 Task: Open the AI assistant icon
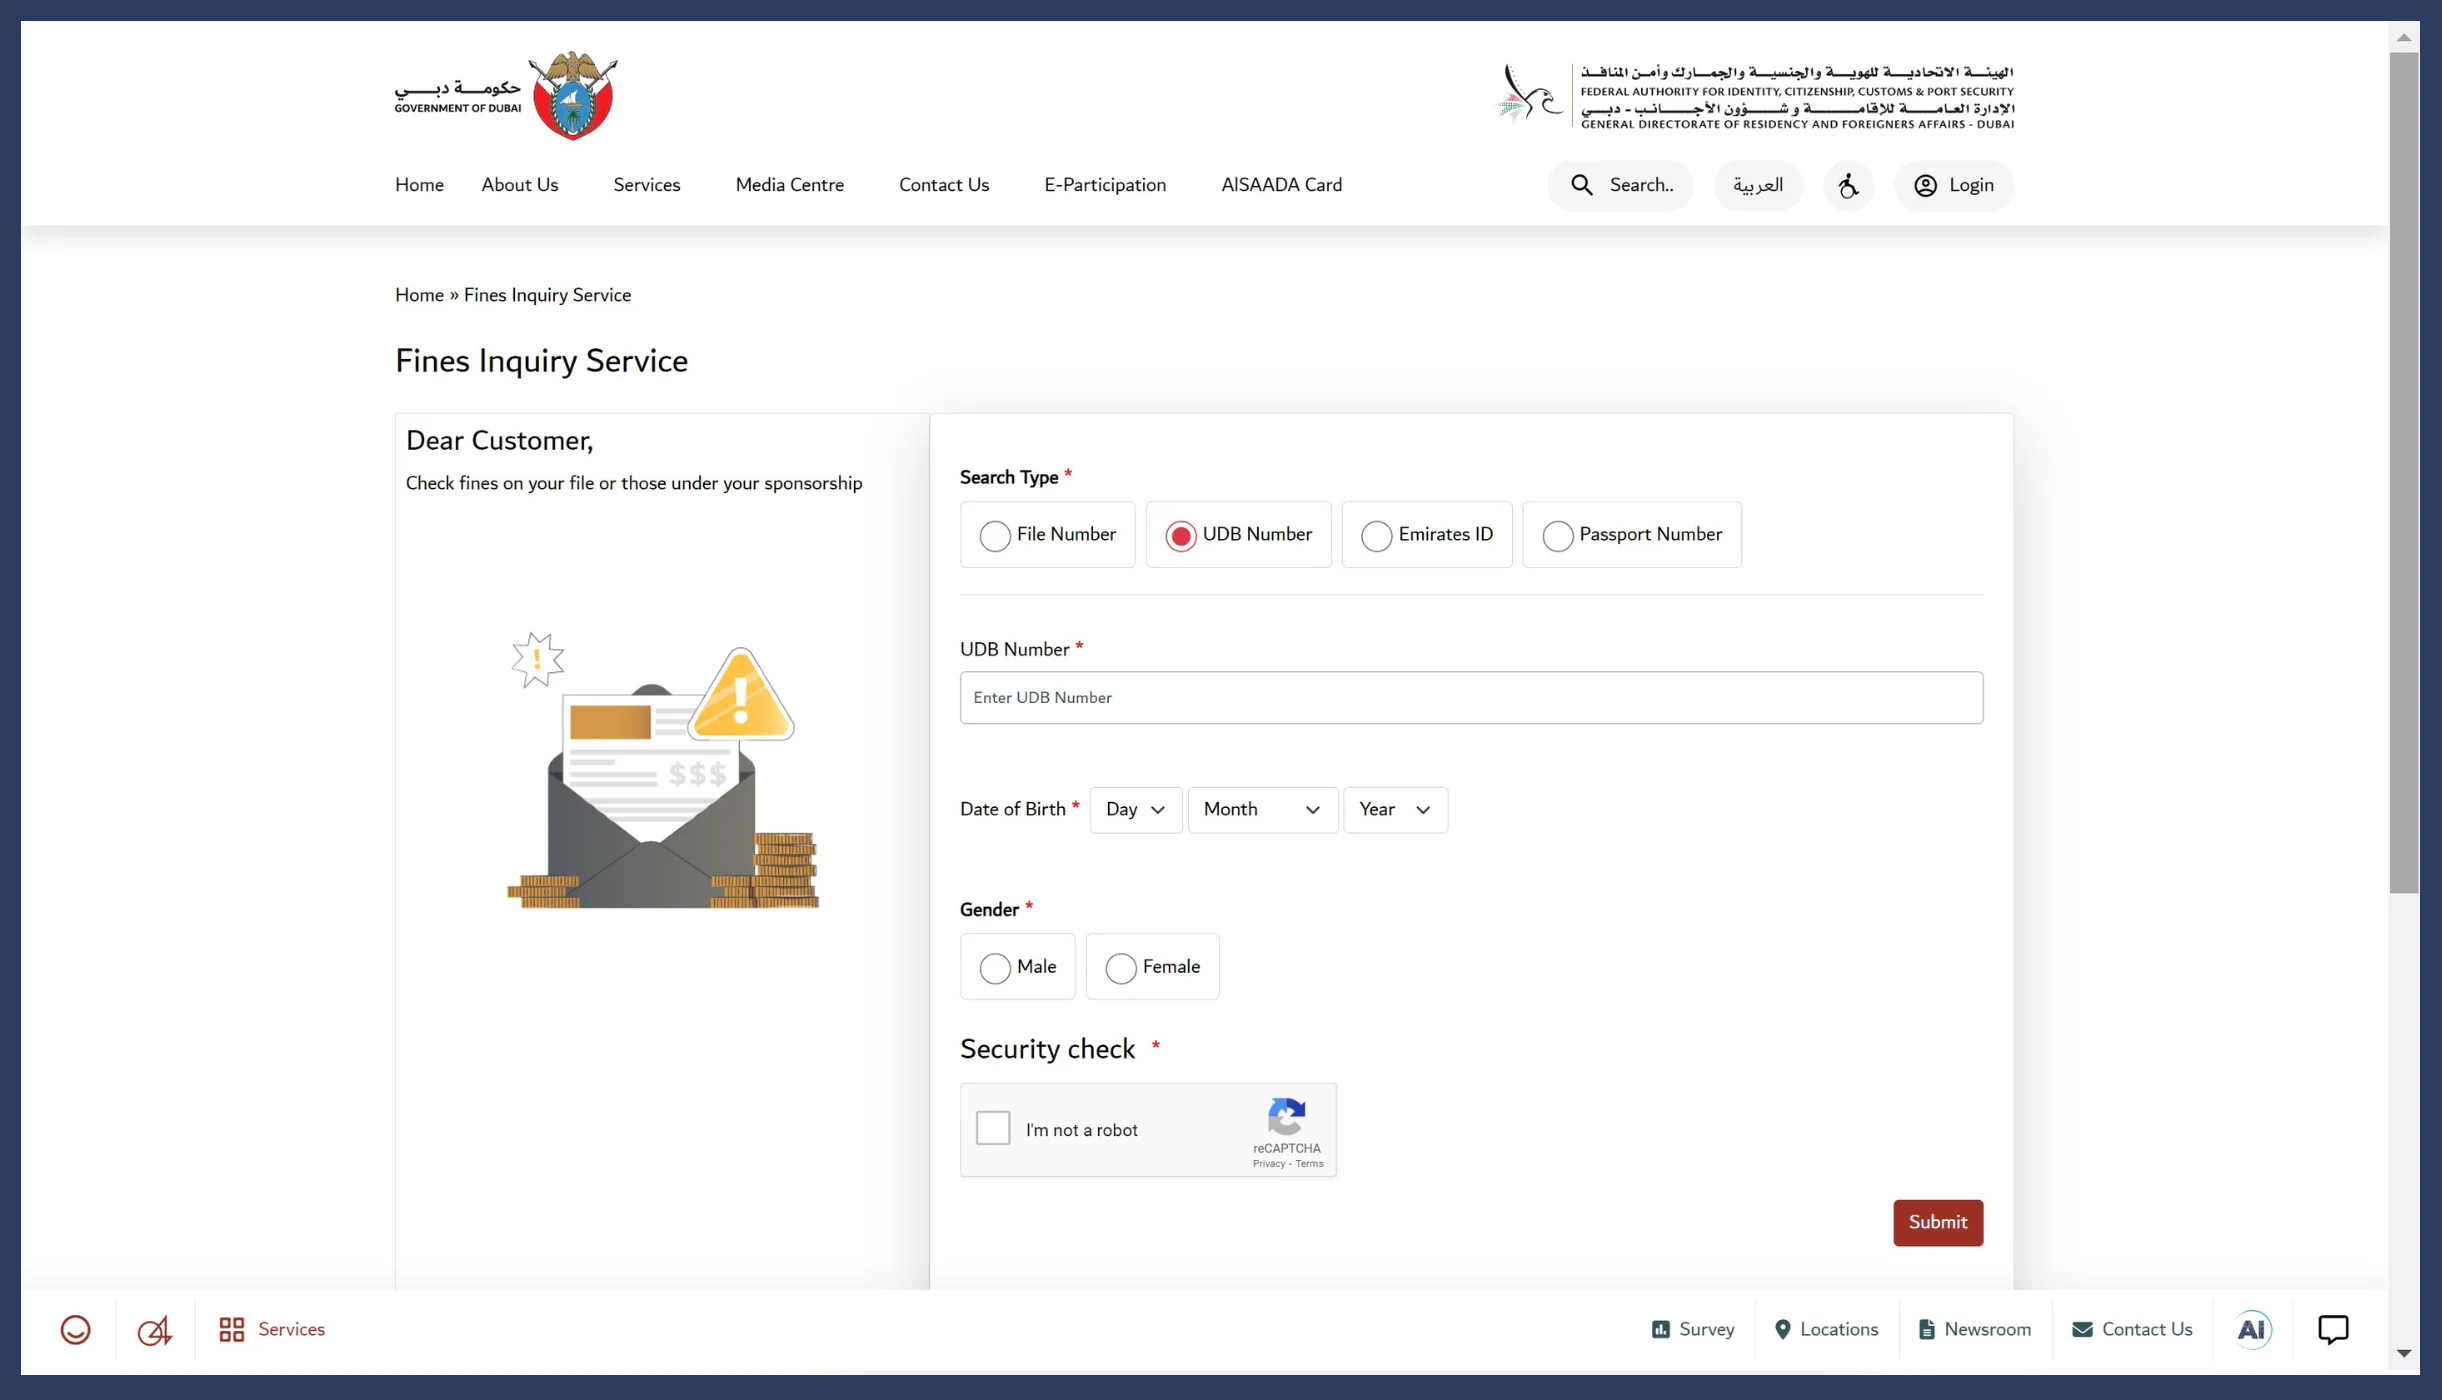2252,1329
